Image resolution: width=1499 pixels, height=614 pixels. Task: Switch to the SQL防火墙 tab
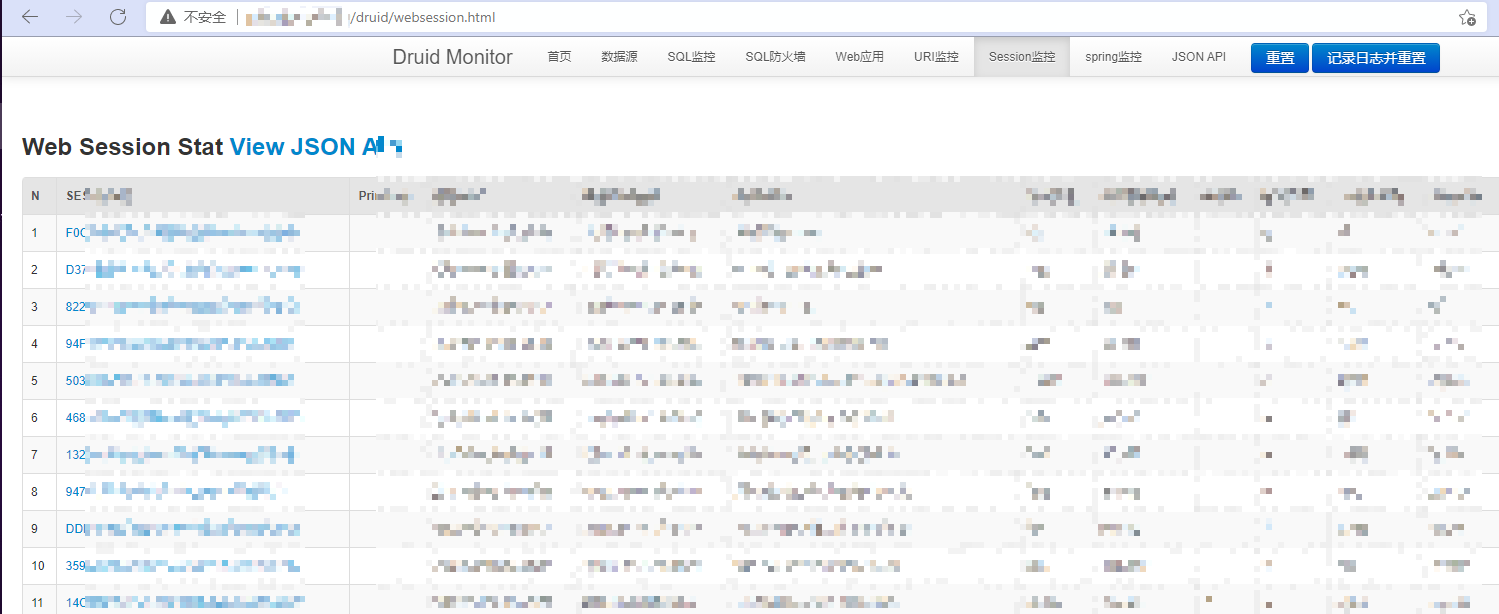coord(775,57)
